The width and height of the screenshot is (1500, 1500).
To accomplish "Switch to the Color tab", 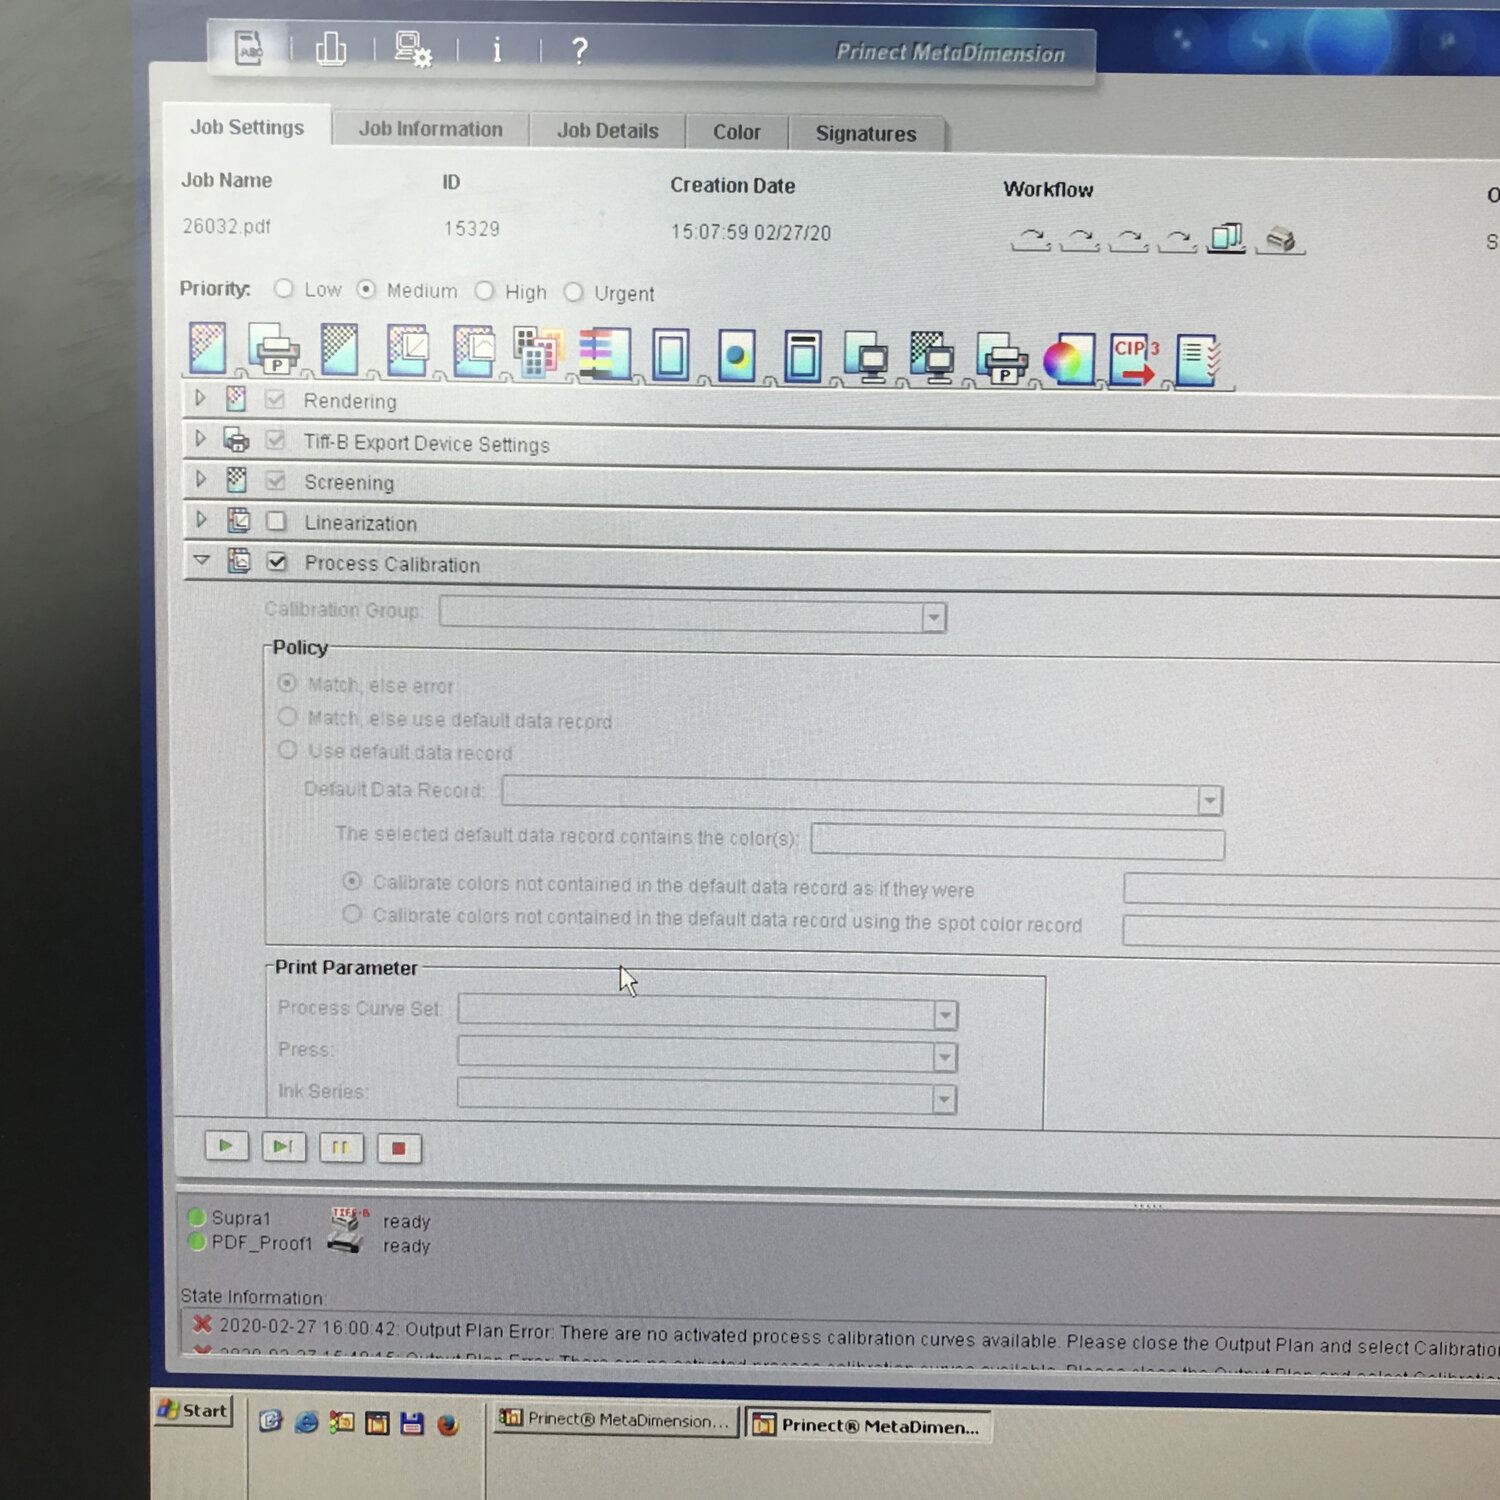I will (737, 132).
